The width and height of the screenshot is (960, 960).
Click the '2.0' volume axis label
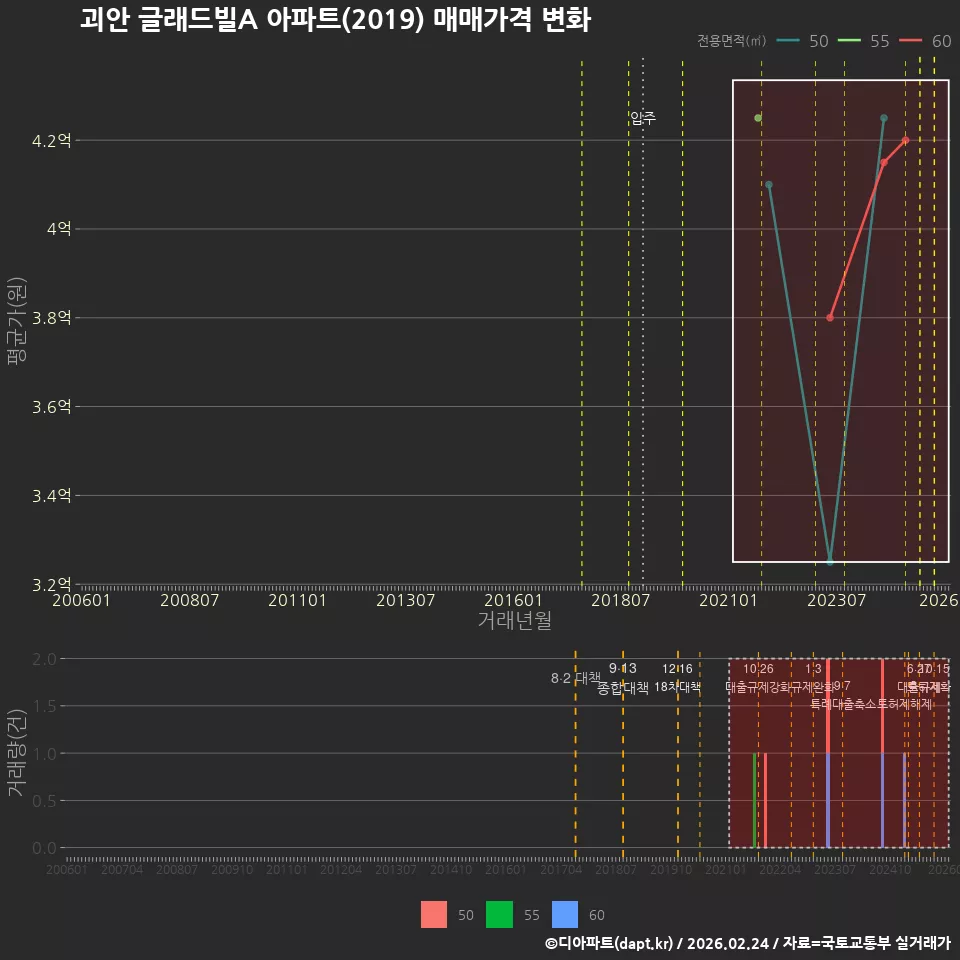click(x=44, y=659)
